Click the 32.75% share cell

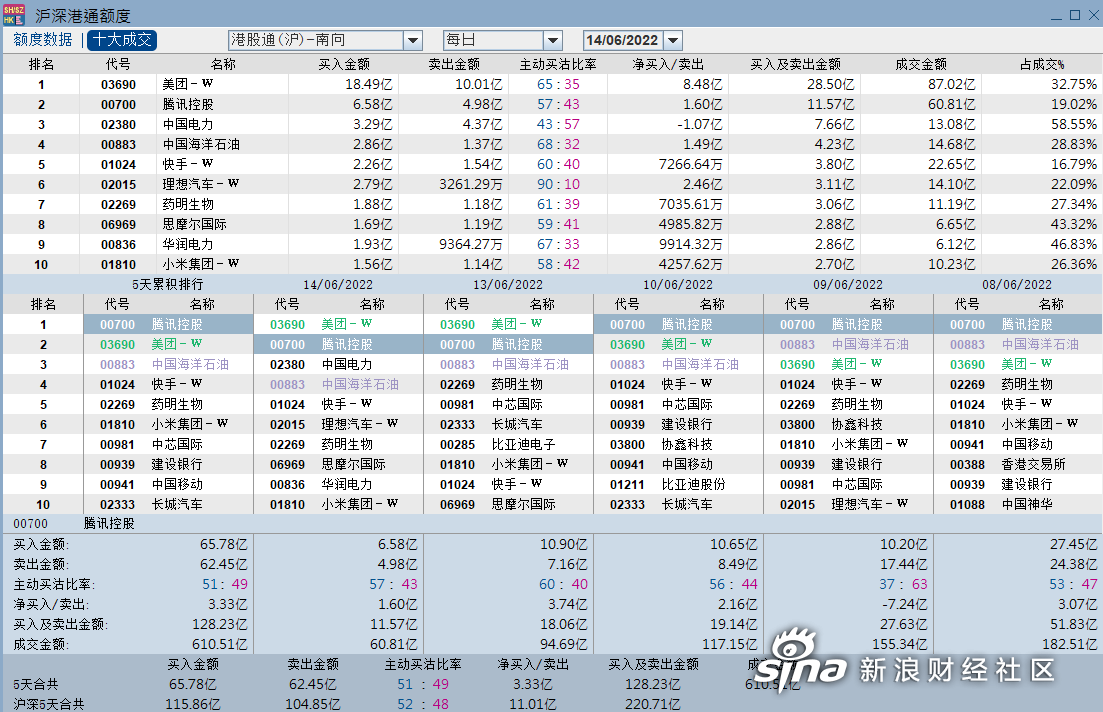[x=1074, y=84]
